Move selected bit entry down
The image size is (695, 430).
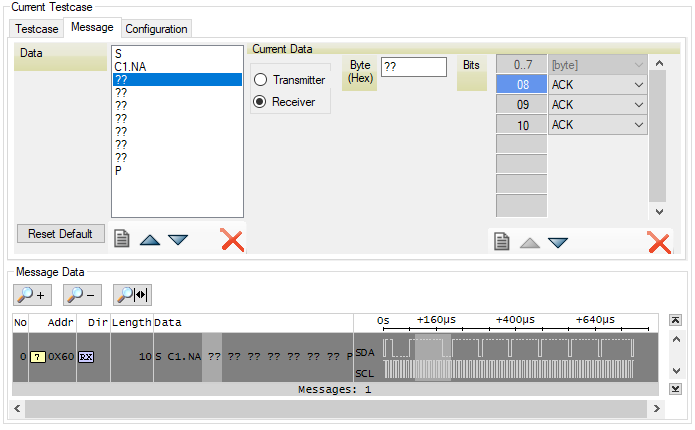point(558,242)
